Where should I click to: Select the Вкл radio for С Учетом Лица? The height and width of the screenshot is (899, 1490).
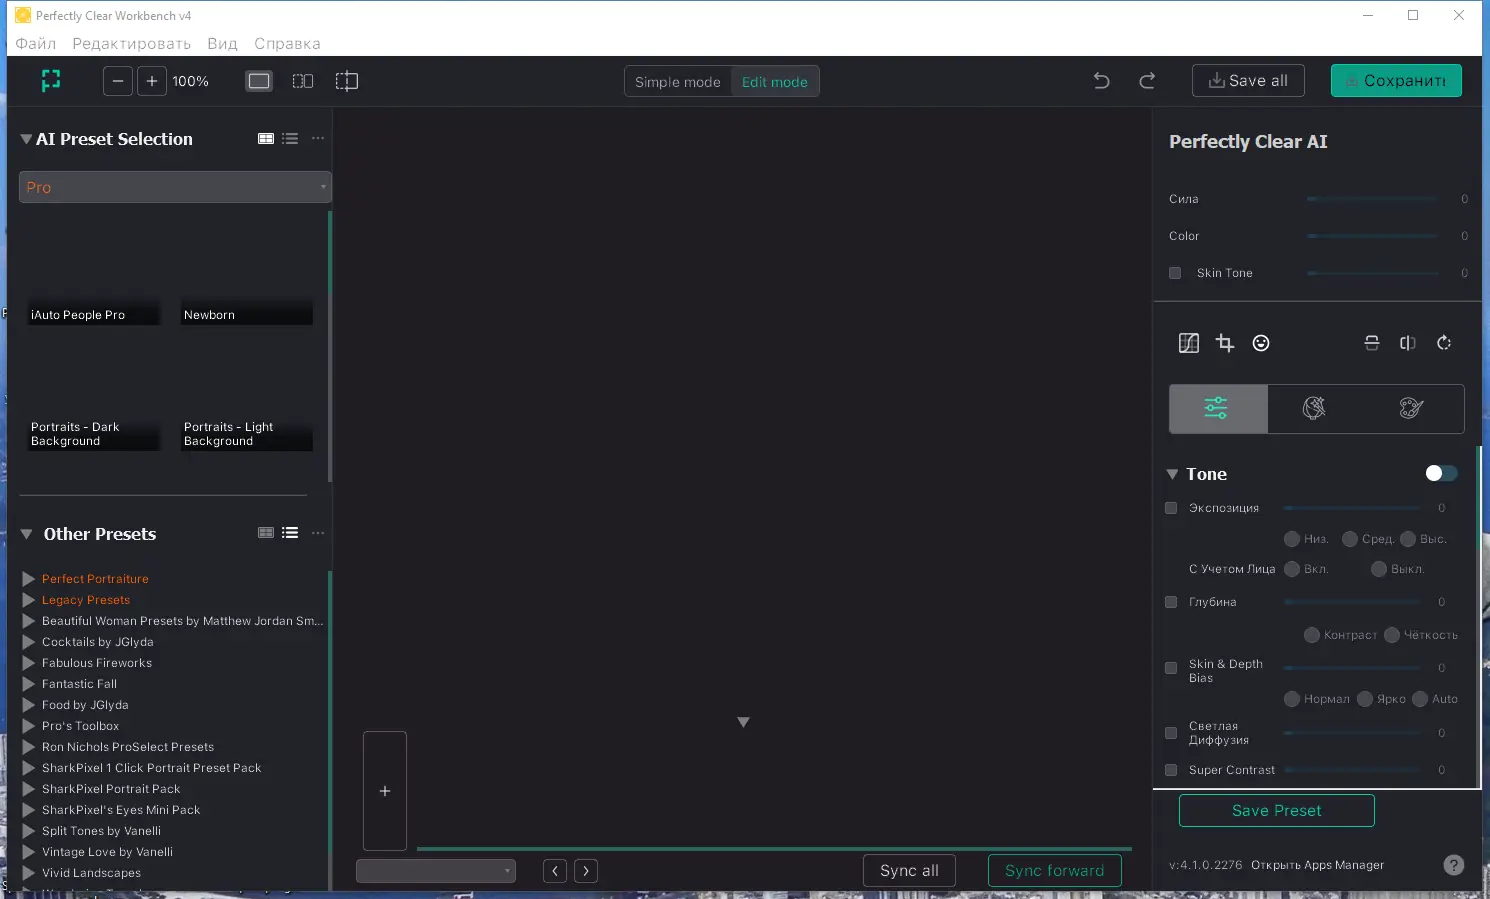tap(1290, 569)
